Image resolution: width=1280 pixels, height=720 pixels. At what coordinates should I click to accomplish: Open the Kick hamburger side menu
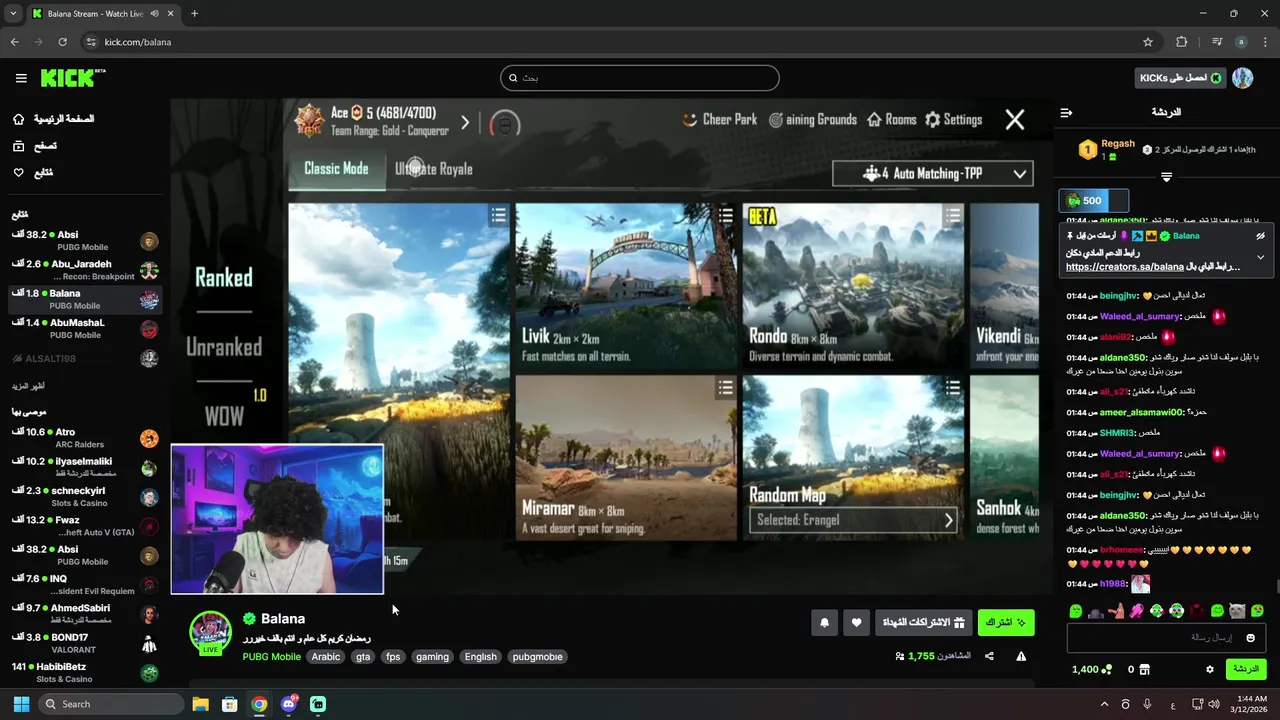coord(21,78)
